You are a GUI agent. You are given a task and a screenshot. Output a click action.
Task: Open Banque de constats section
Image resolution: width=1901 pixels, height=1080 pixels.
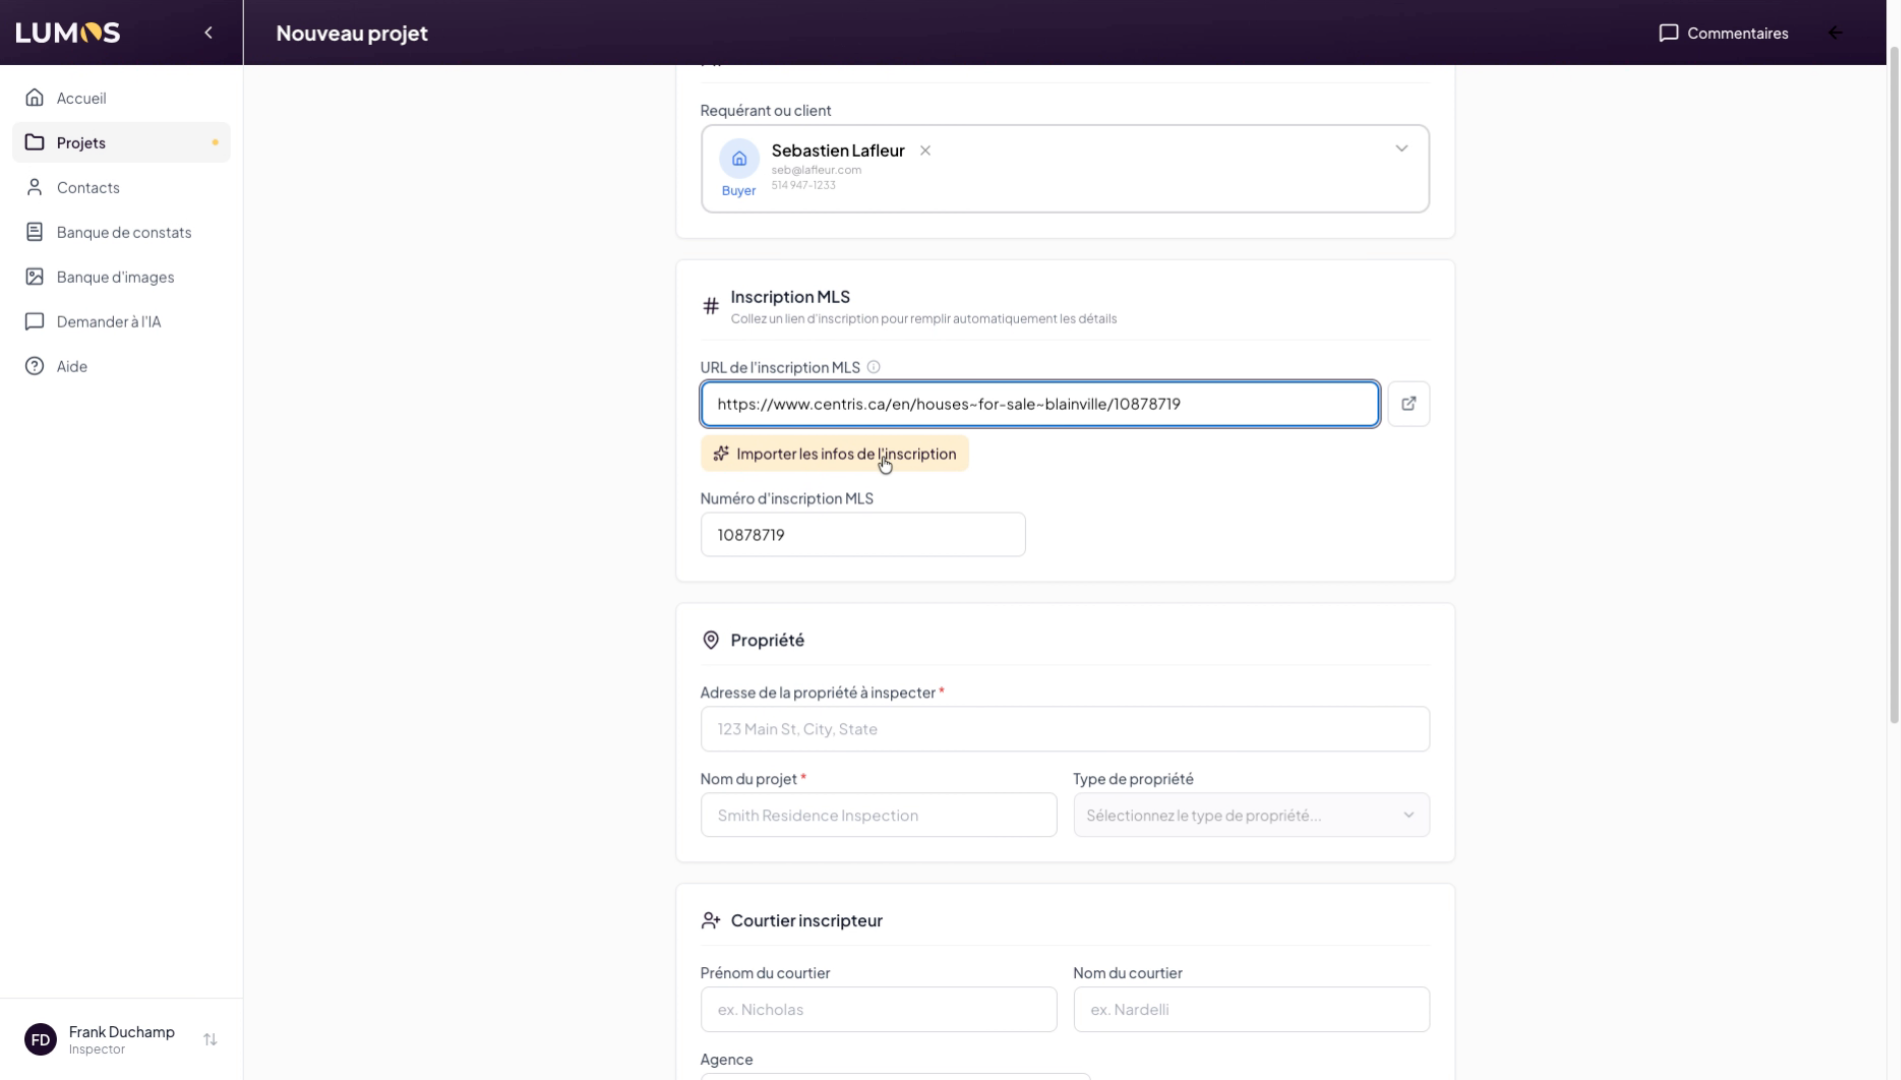[123, 232]
